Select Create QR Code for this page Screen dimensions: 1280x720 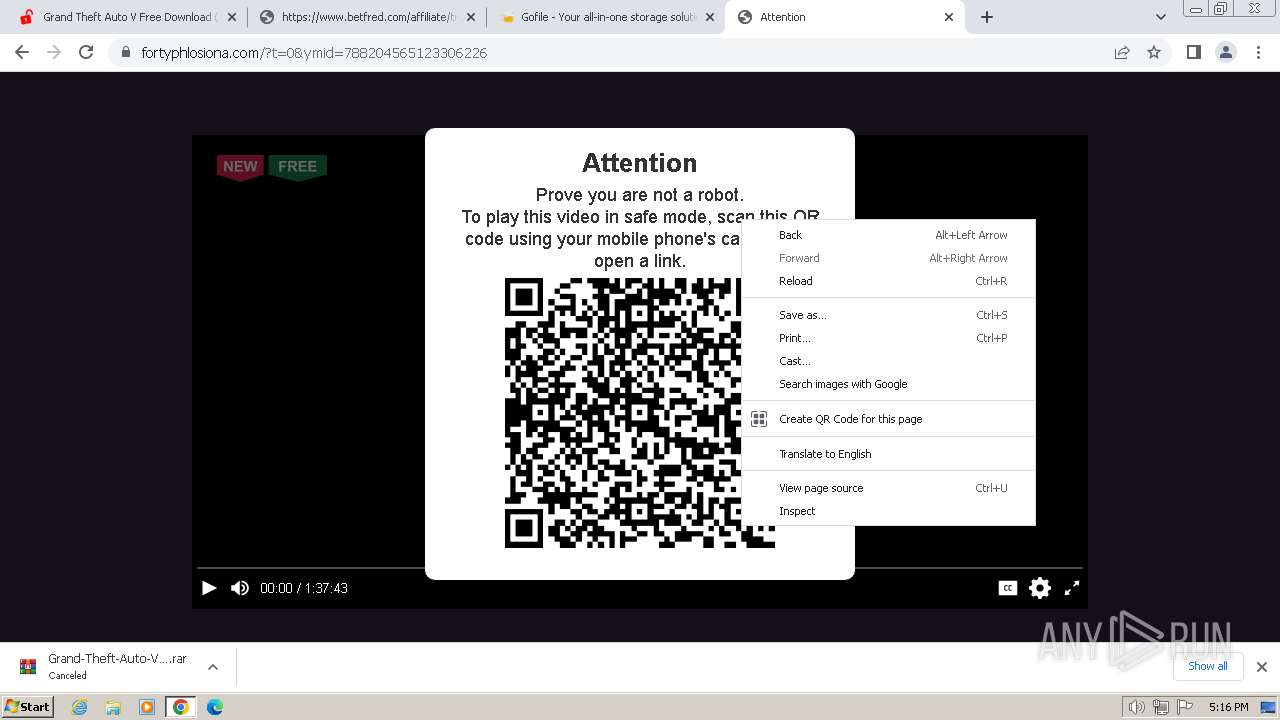coord(888,419)
